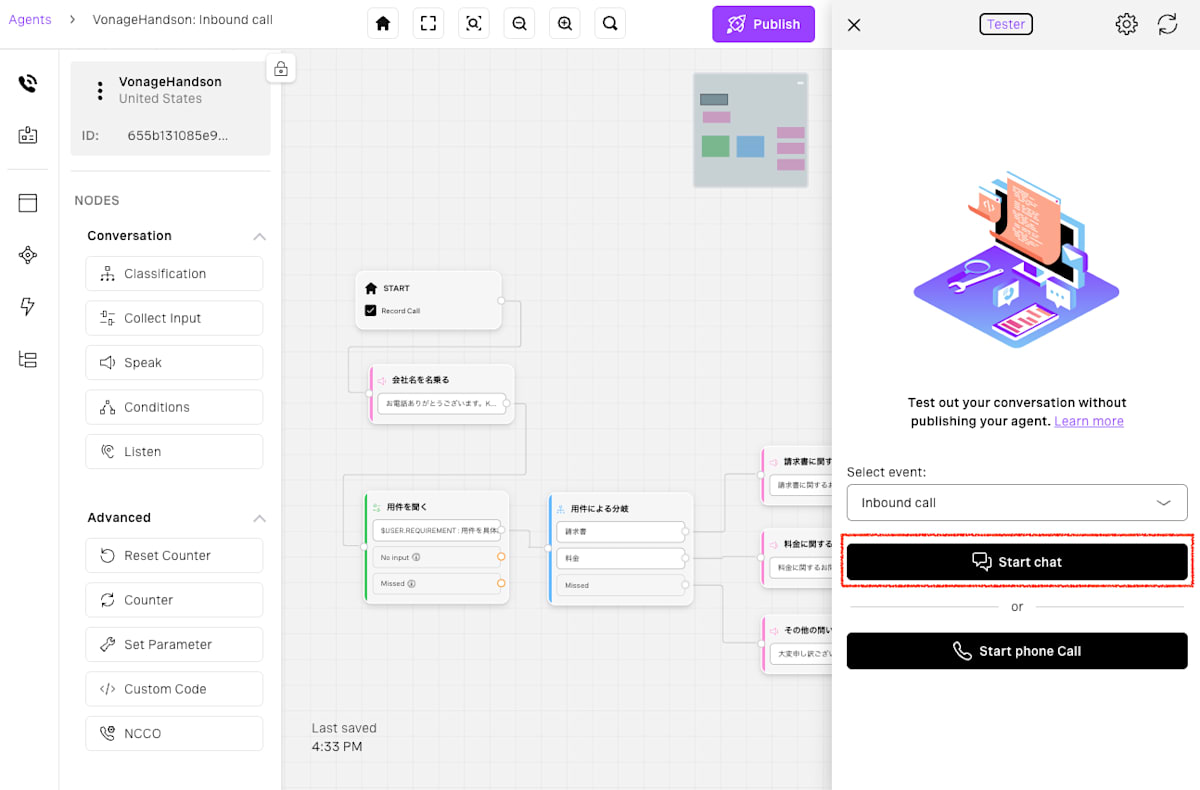The image size is (1200, 790).
Task: Click No input info icon
Action: [416, 557]
